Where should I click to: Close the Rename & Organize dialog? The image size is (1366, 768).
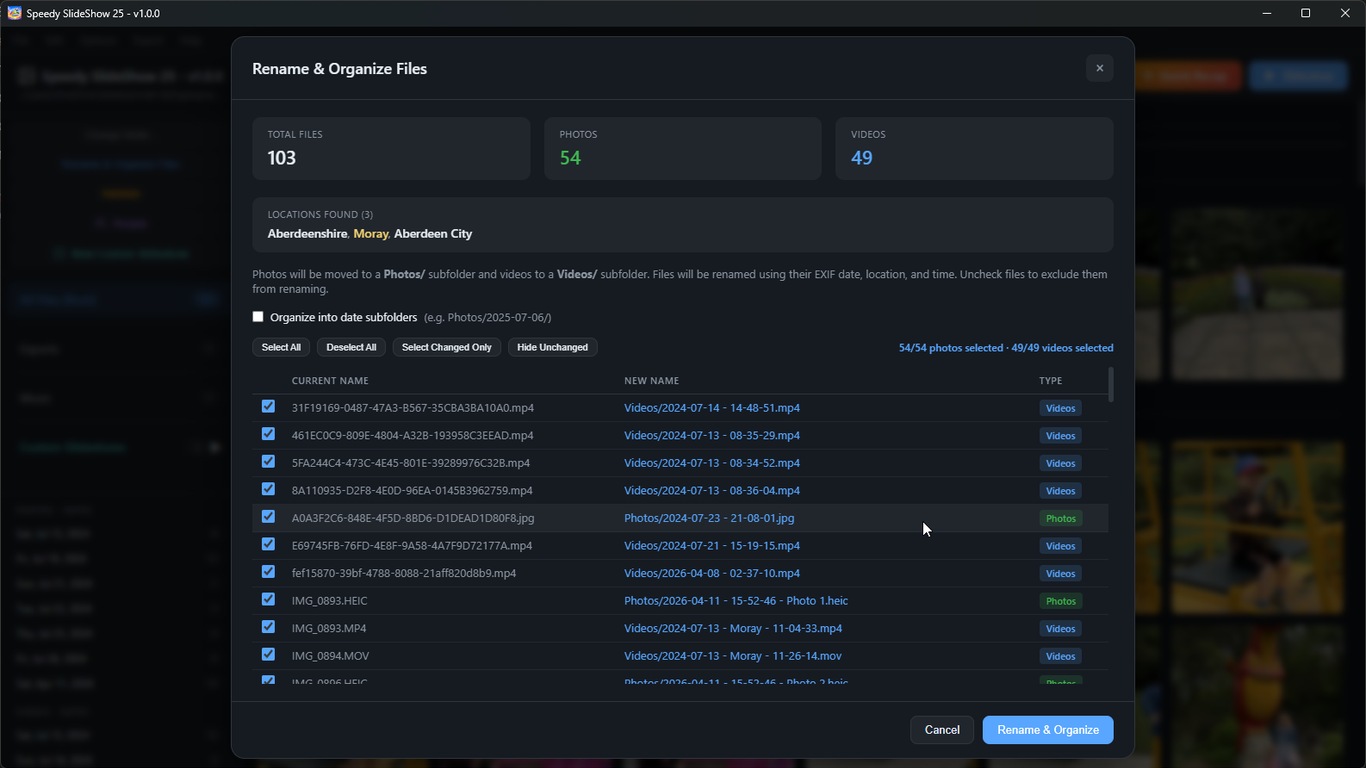click(x=1099, y=68)
